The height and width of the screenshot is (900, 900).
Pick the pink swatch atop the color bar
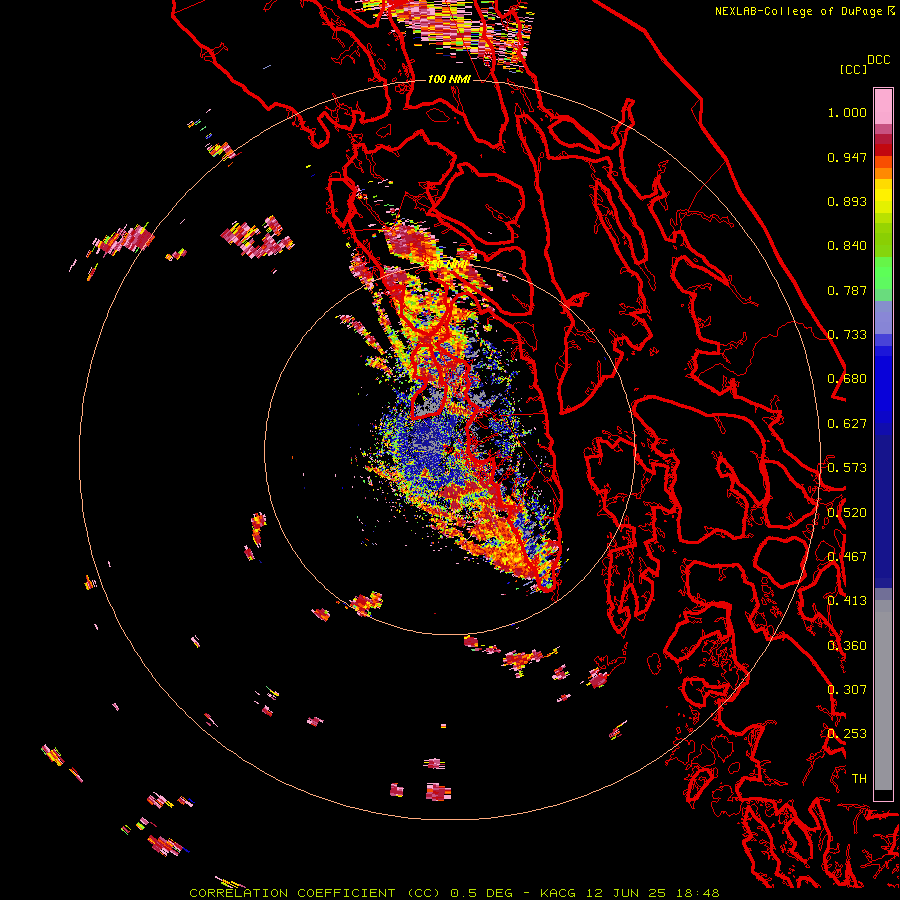click(x=883, y=106)
